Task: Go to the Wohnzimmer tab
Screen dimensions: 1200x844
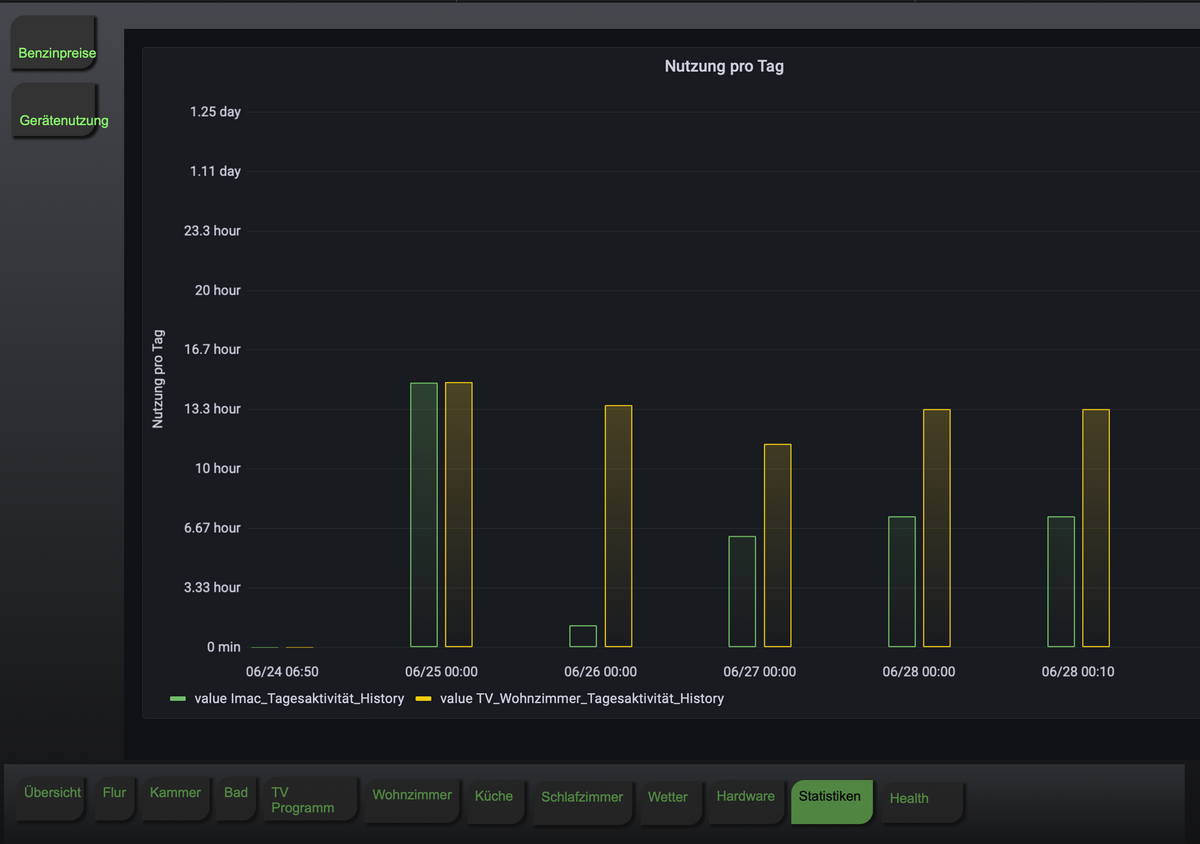Action: coord(412,795)
